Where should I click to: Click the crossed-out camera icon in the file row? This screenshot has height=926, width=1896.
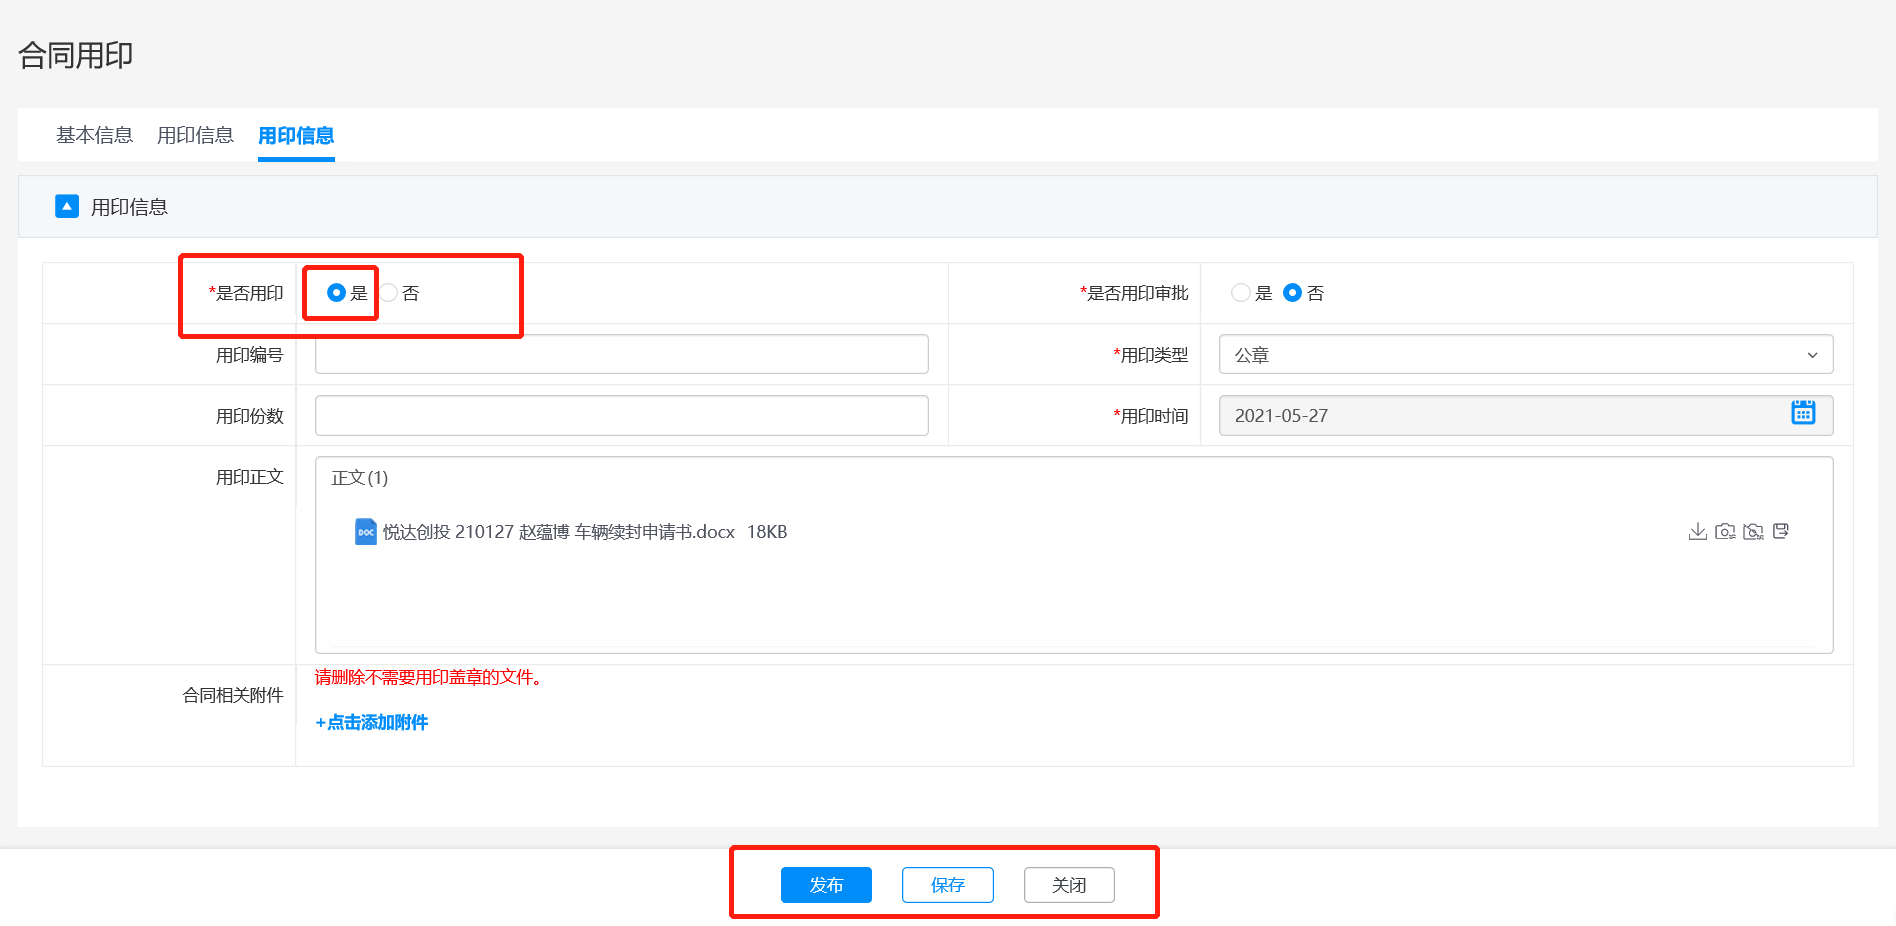pyautogui.click(x=1753, y=531)
